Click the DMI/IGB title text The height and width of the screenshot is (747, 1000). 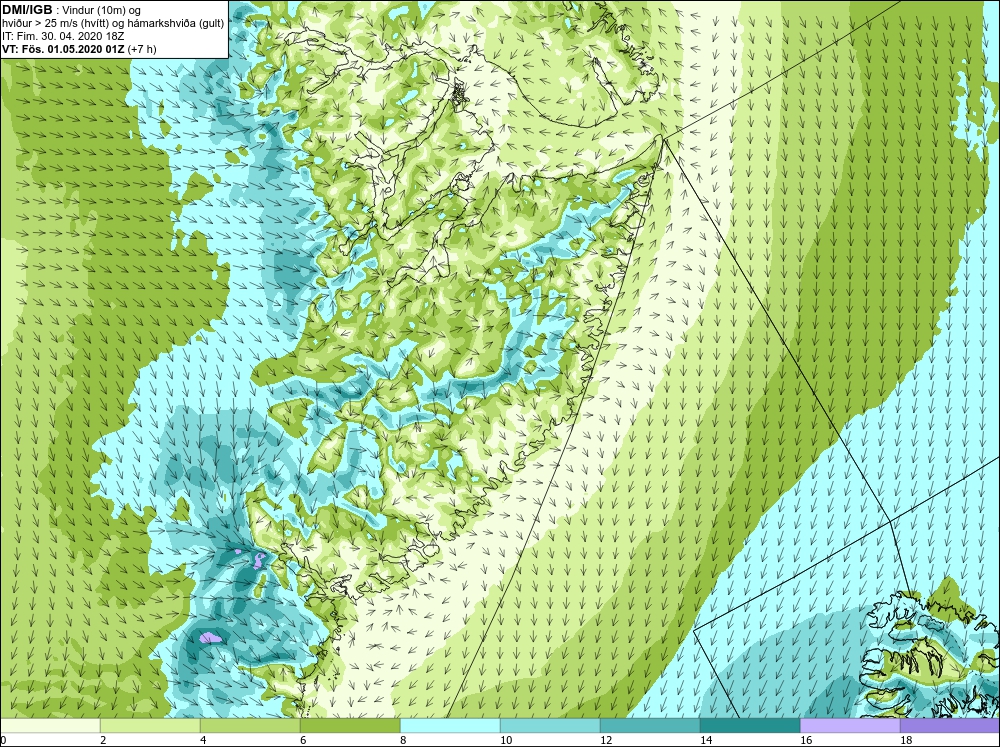click(27, 10)
